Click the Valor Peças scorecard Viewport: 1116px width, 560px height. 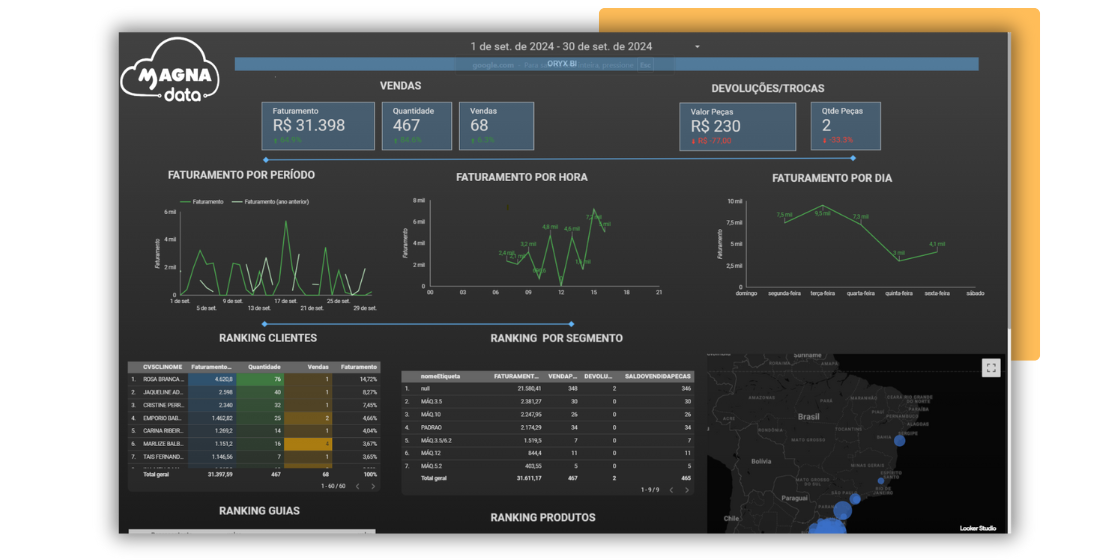(x=737, y=127)
